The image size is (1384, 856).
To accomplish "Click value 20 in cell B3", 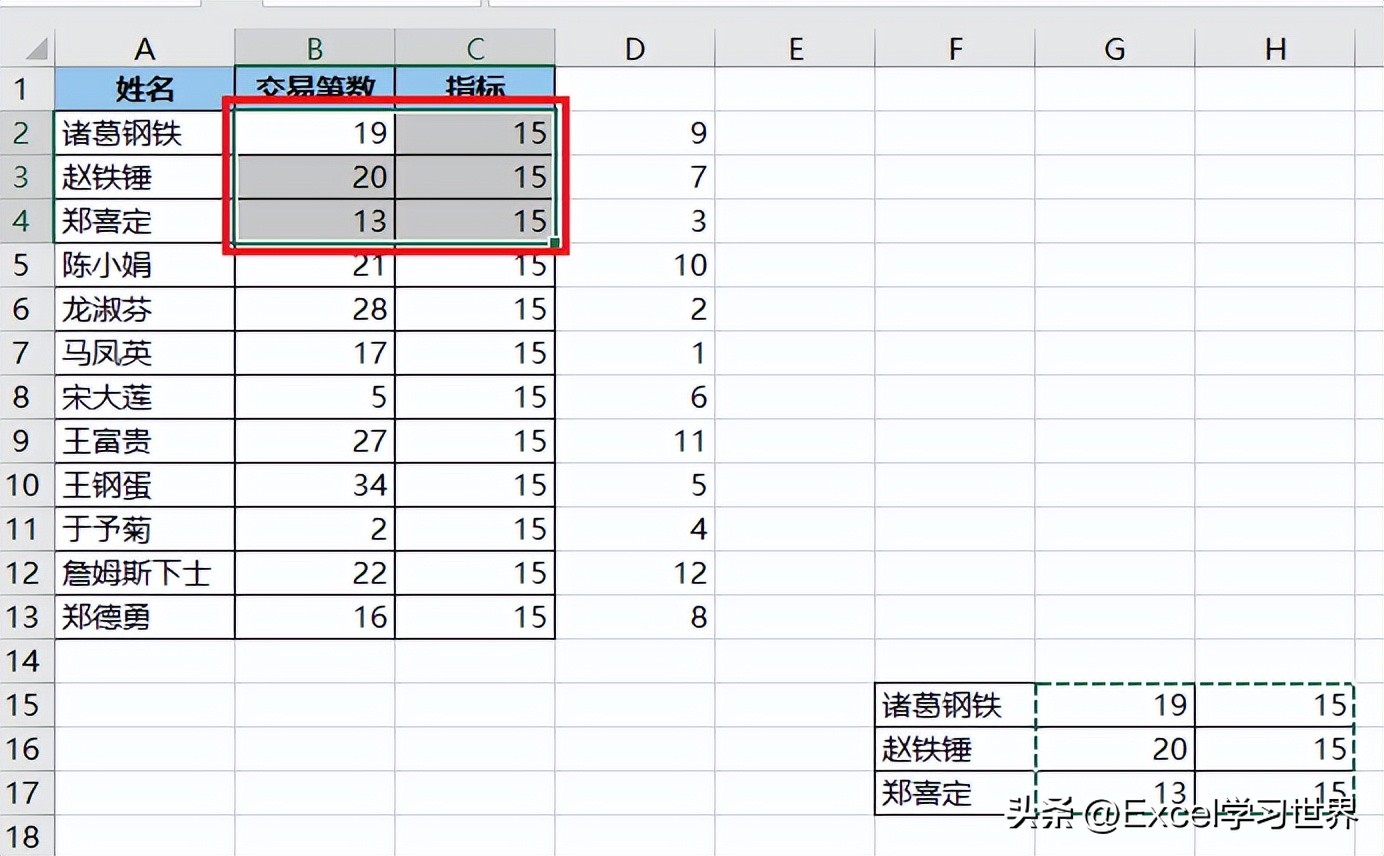I will tap(315, 177).
